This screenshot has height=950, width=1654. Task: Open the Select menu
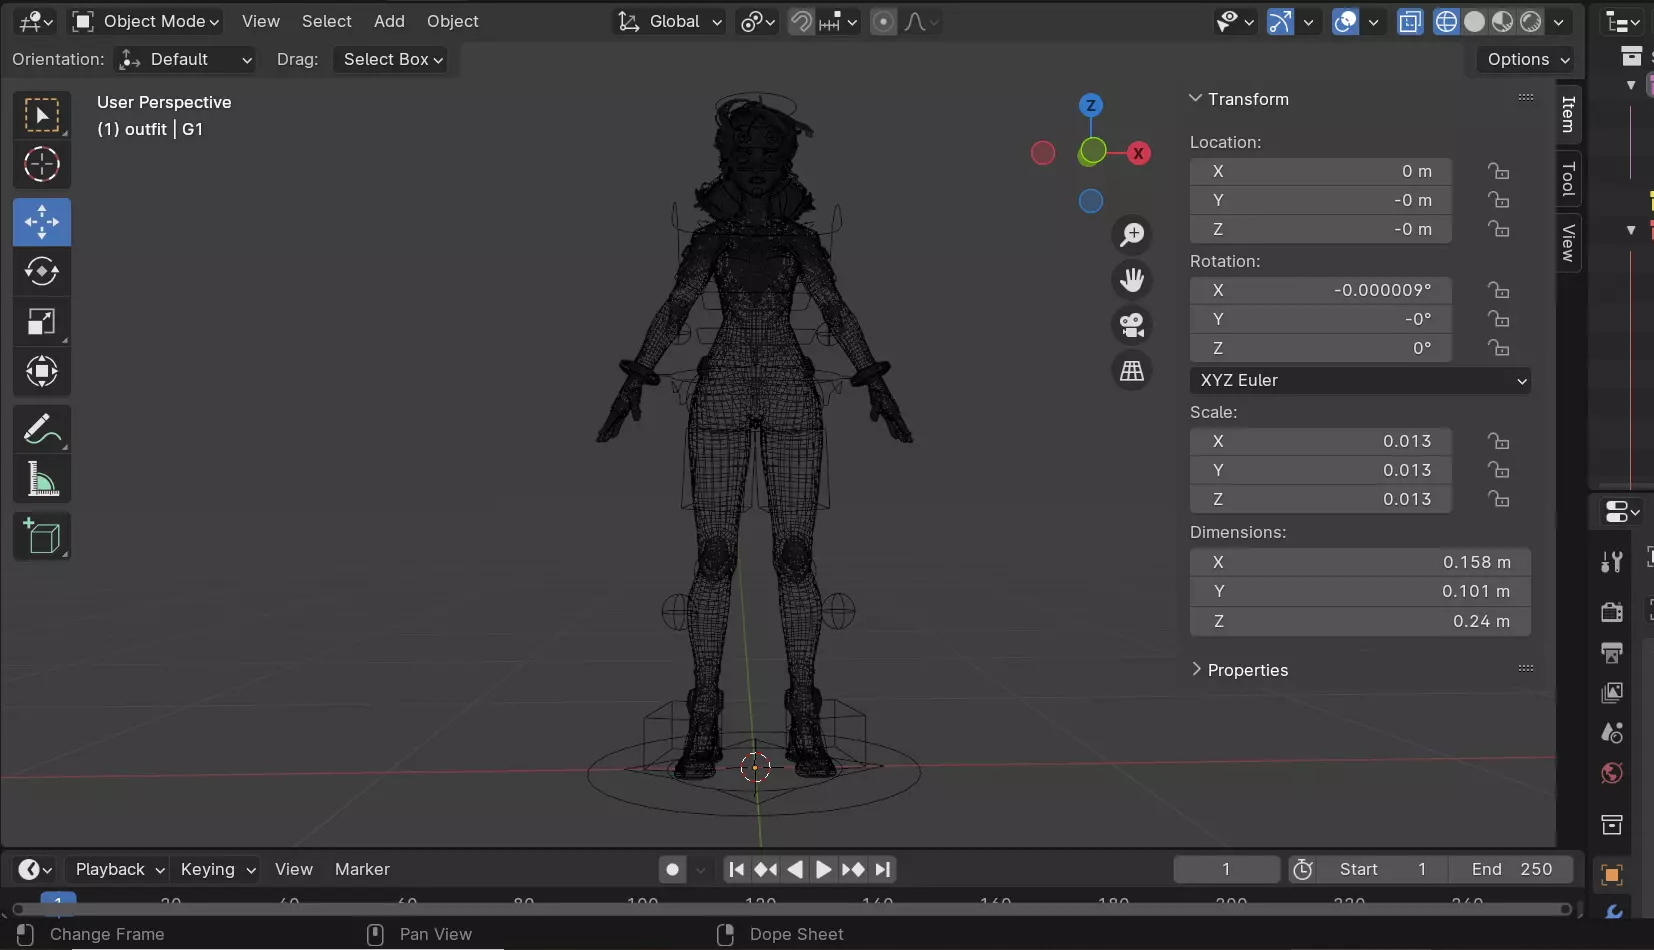pyautogui.click(x=327, y=21)
